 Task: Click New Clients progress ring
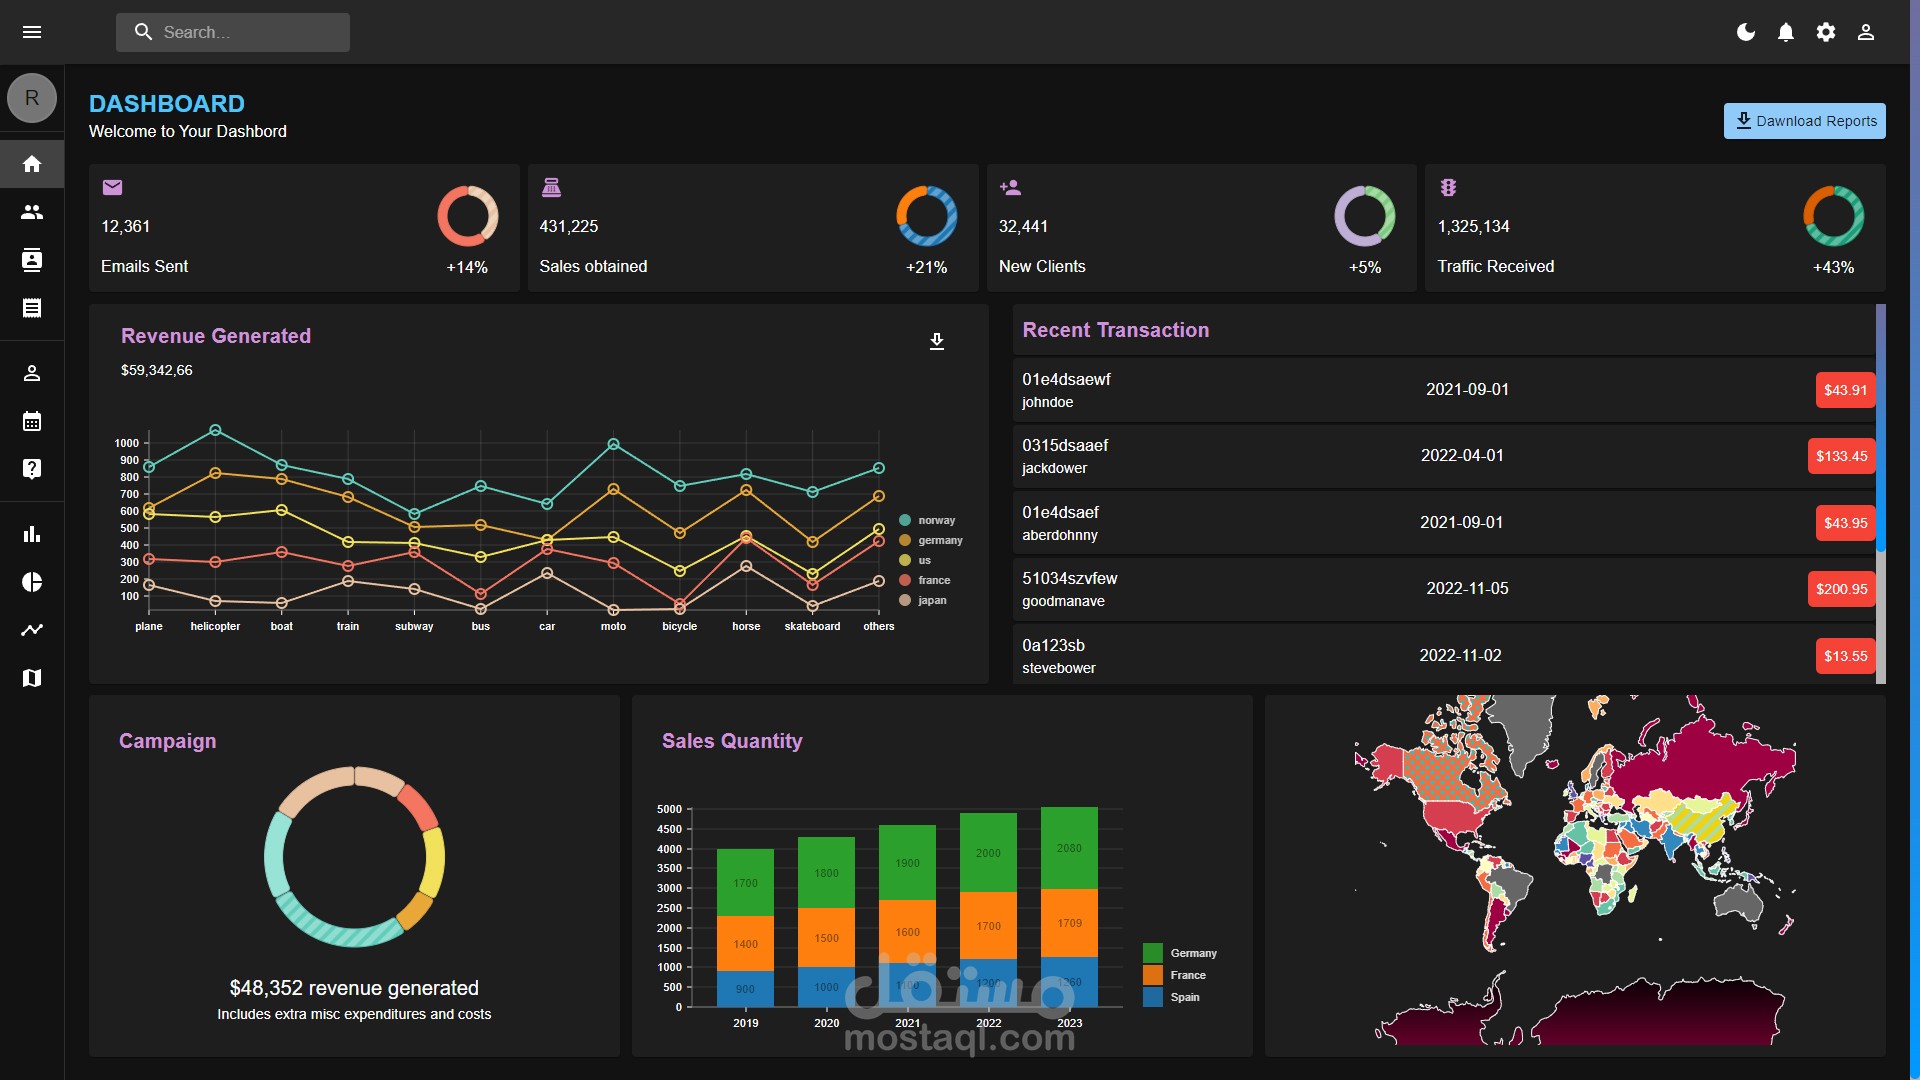[1365, 216]
